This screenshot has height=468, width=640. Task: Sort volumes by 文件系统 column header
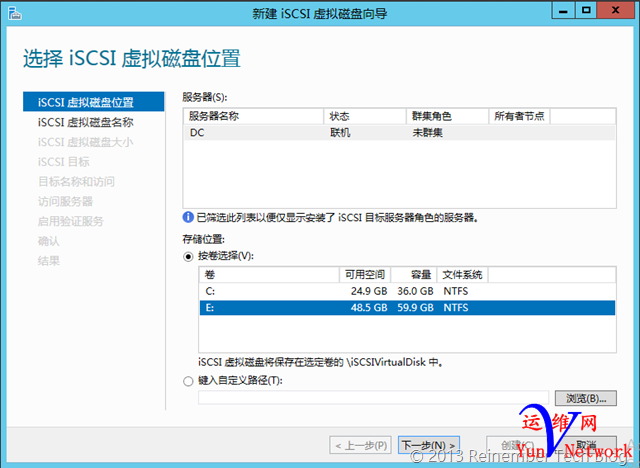click(x=462, y=275)
